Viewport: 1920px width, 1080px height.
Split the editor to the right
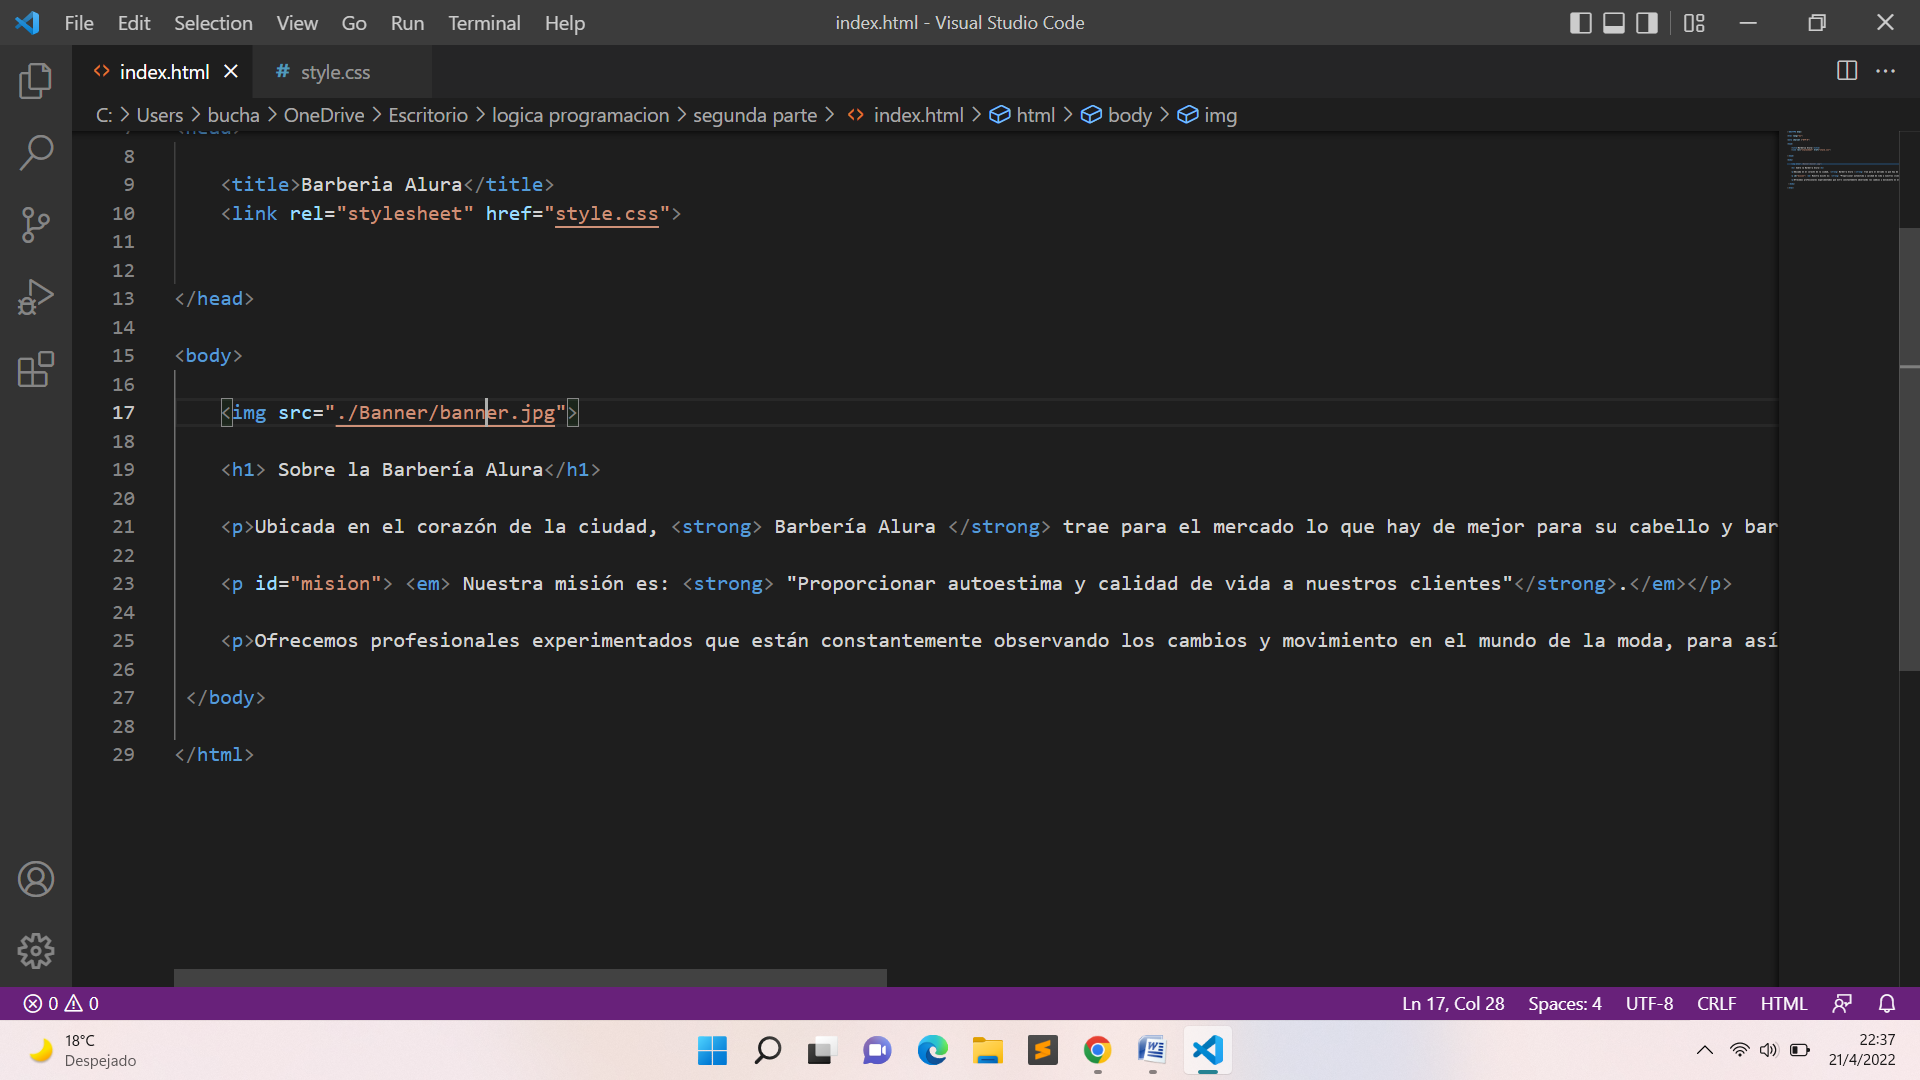tap(1847, 71)
